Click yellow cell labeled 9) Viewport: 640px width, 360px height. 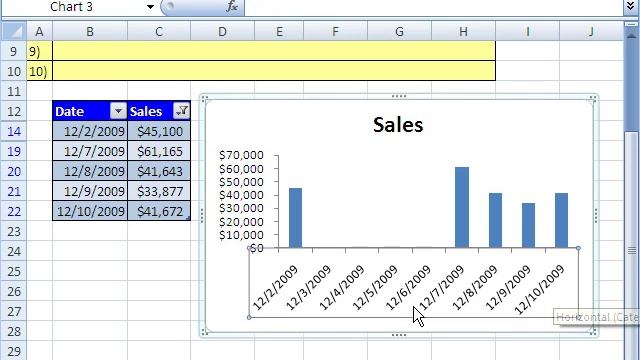tap(40, 51)
